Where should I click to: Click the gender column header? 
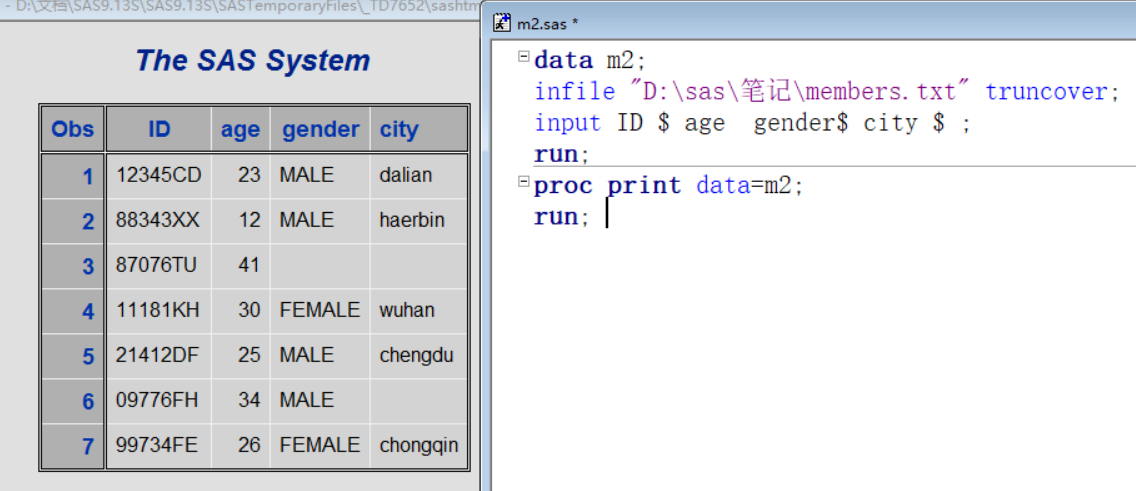click(x=320, y=129)
